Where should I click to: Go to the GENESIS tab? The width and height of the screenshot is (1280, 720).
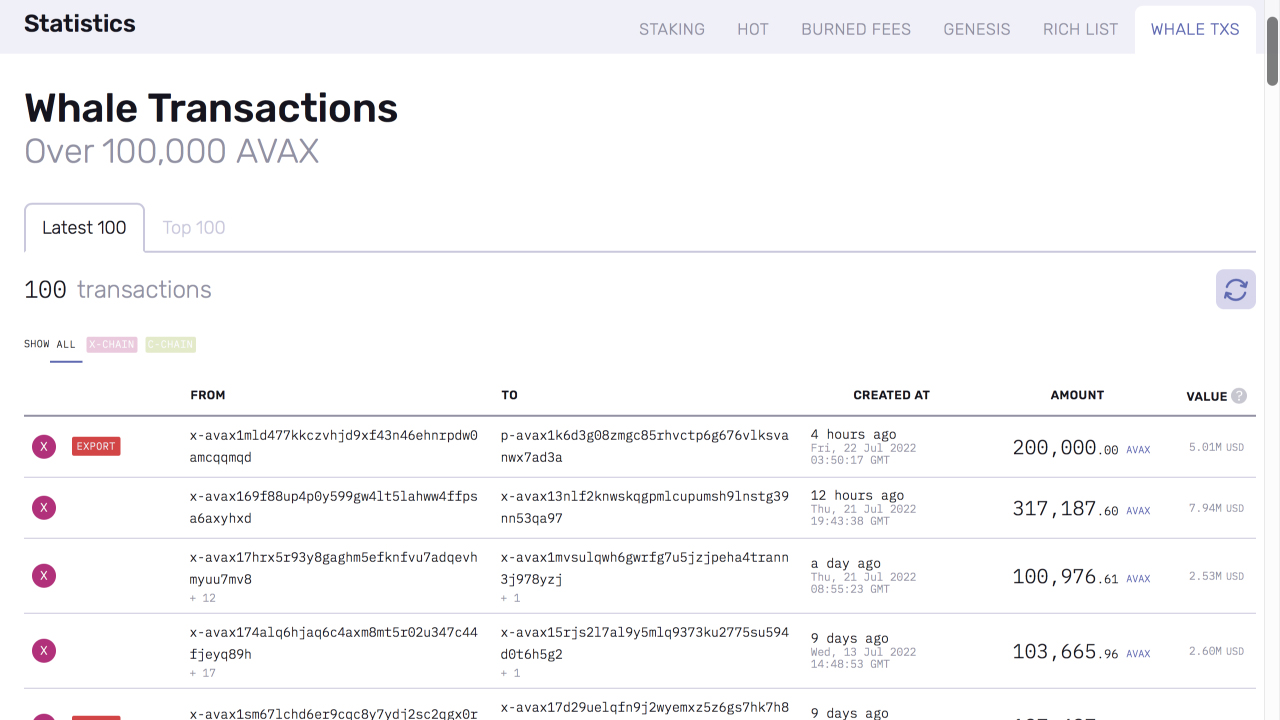pyautogui.click(x=977, y=29)
